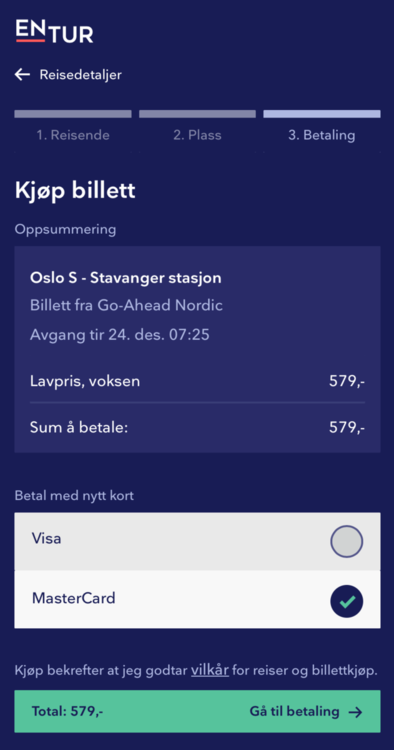
Task: Choose the Visa payment row
Action: coord(197,541)
